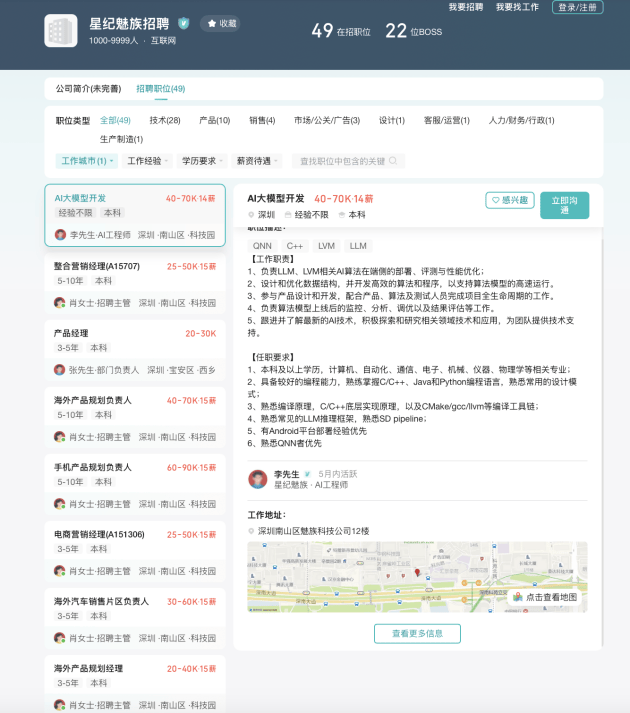Click 李先生 recruiter avatar in job detail
Screen dimensions: 630x713
click(257, 479)
